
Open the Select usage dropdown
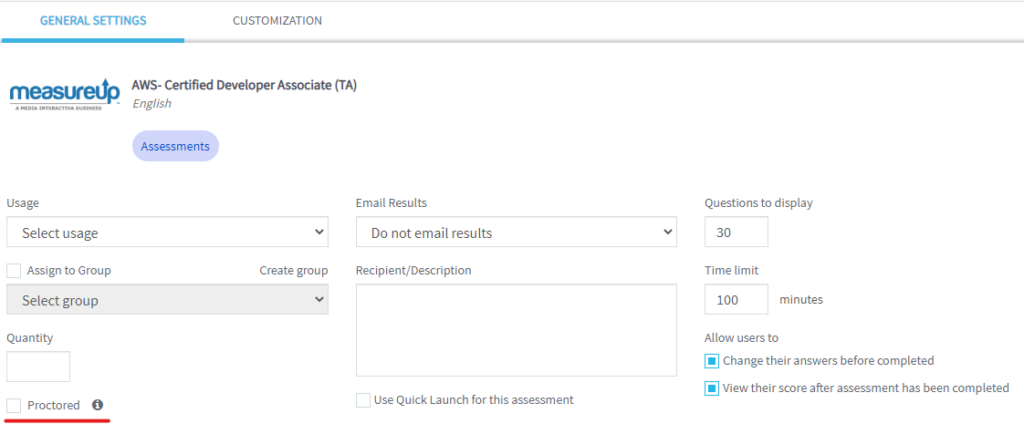167,233
